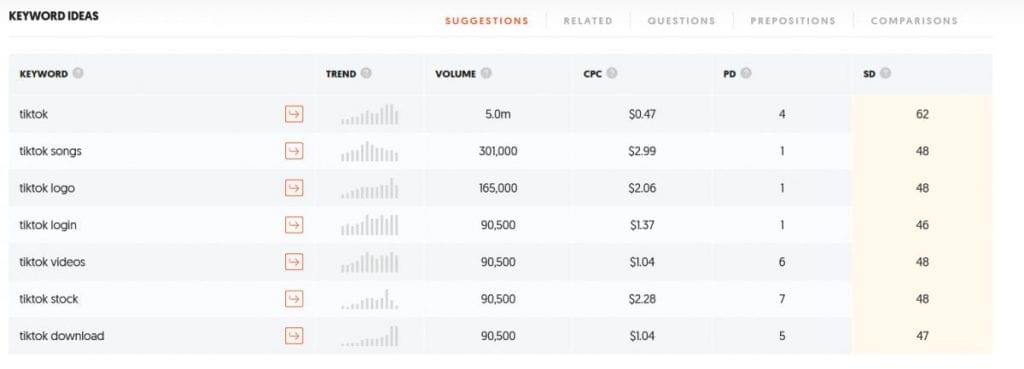1024x369 pixels.
Task: Open arrow icon for tiktok videos
Action: 295,262
